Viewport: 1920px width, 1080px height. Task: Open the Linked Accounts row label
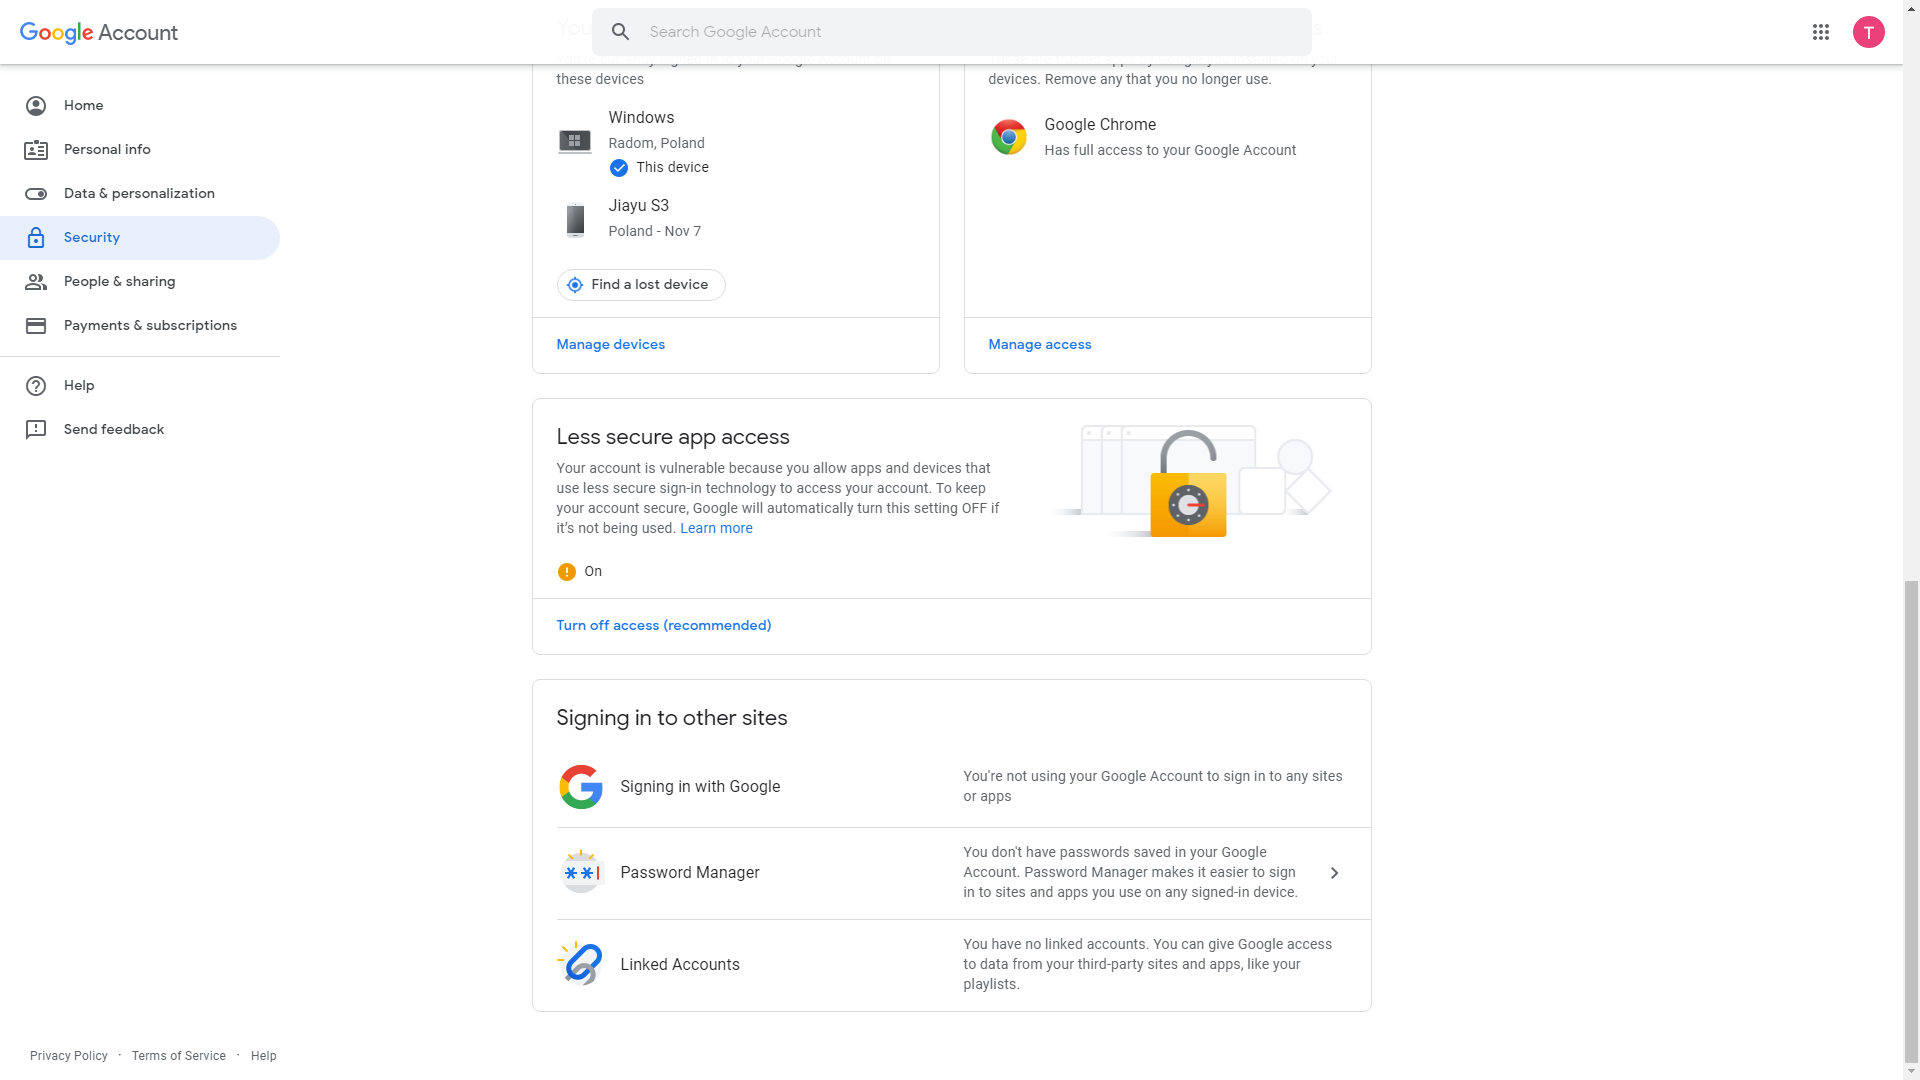pyautogui.click(x=680, y=965)
